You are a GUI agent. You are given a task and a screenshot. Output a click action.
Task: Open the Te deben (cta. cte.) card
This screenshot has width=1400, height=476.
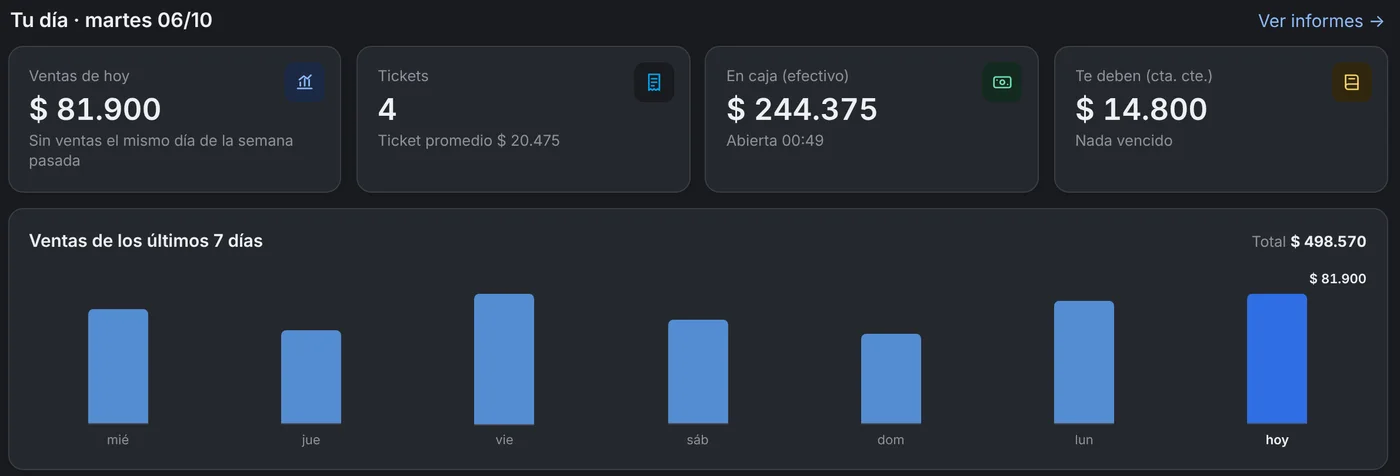click(1221, 119)
